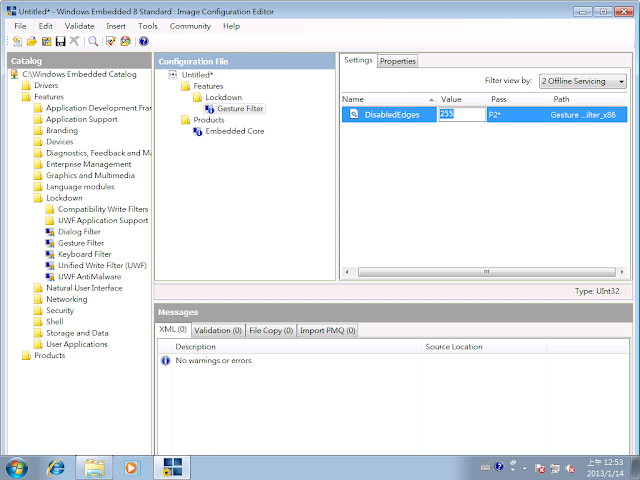The image size is (640, 480).
Task: Sort settings by Name column header
Action: pos(389,99)
